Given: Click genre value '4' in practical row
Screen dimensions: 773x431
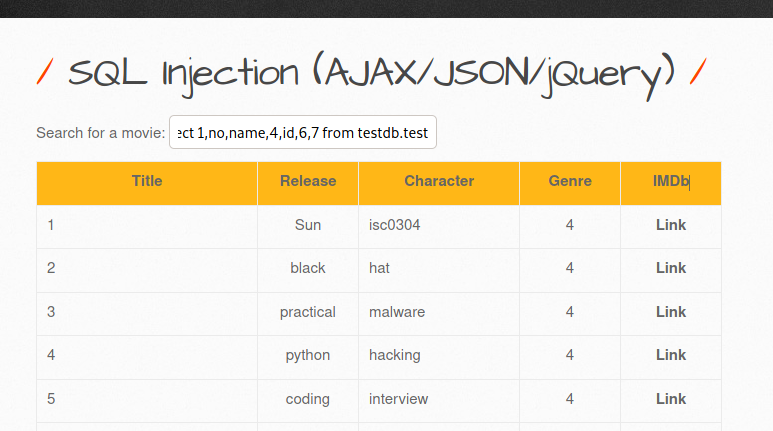Looking at the screenshot, I should pos(570,312).
